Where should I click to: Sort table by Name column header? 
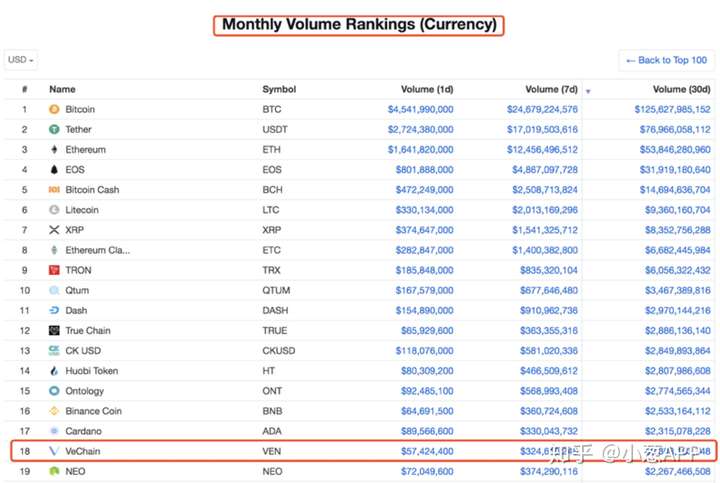(62, 89)
